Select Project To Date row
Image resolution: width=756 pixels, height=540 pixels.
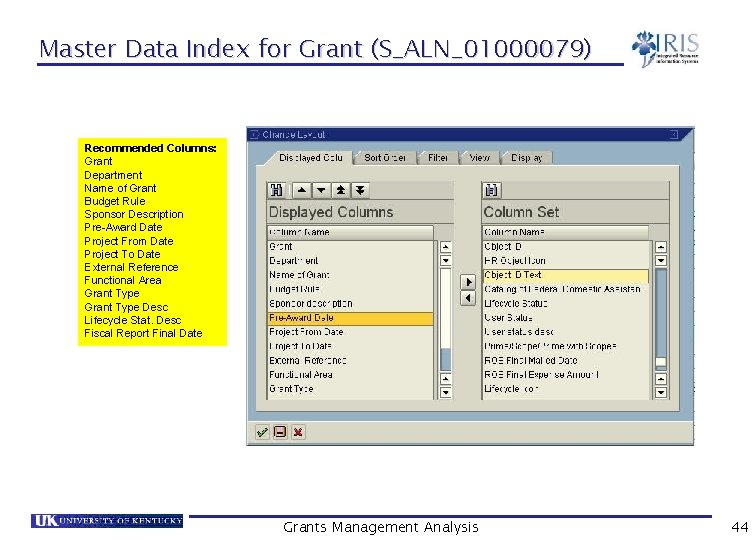(351, 346)
